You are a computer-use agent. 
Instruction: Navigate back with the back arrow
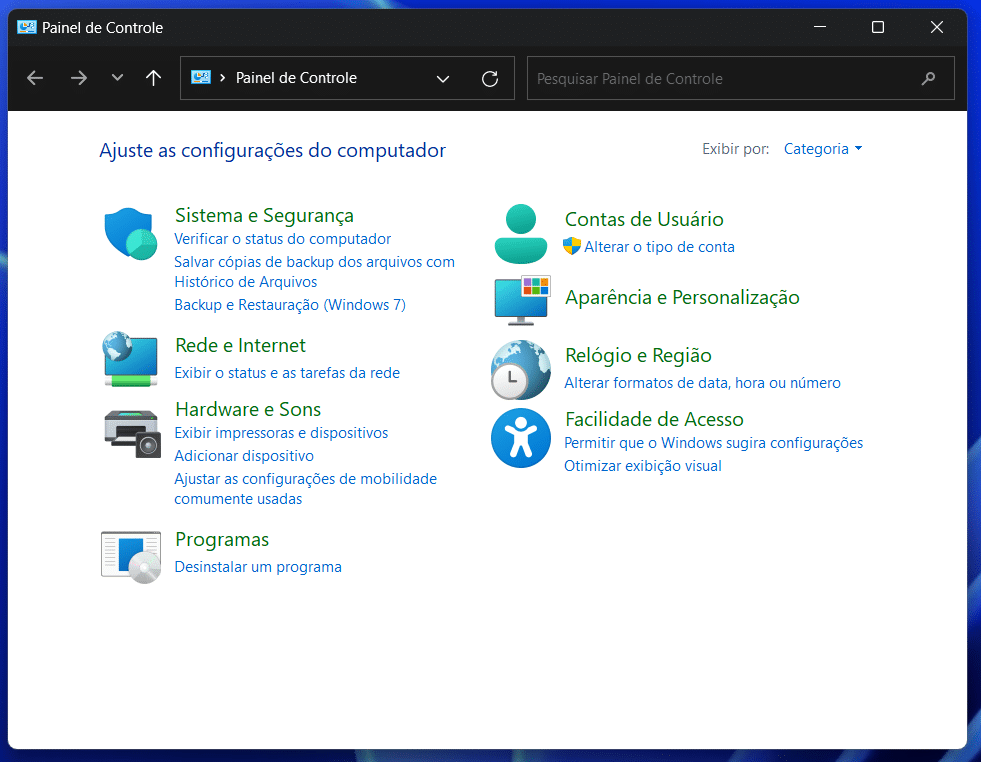coord(35,77)
